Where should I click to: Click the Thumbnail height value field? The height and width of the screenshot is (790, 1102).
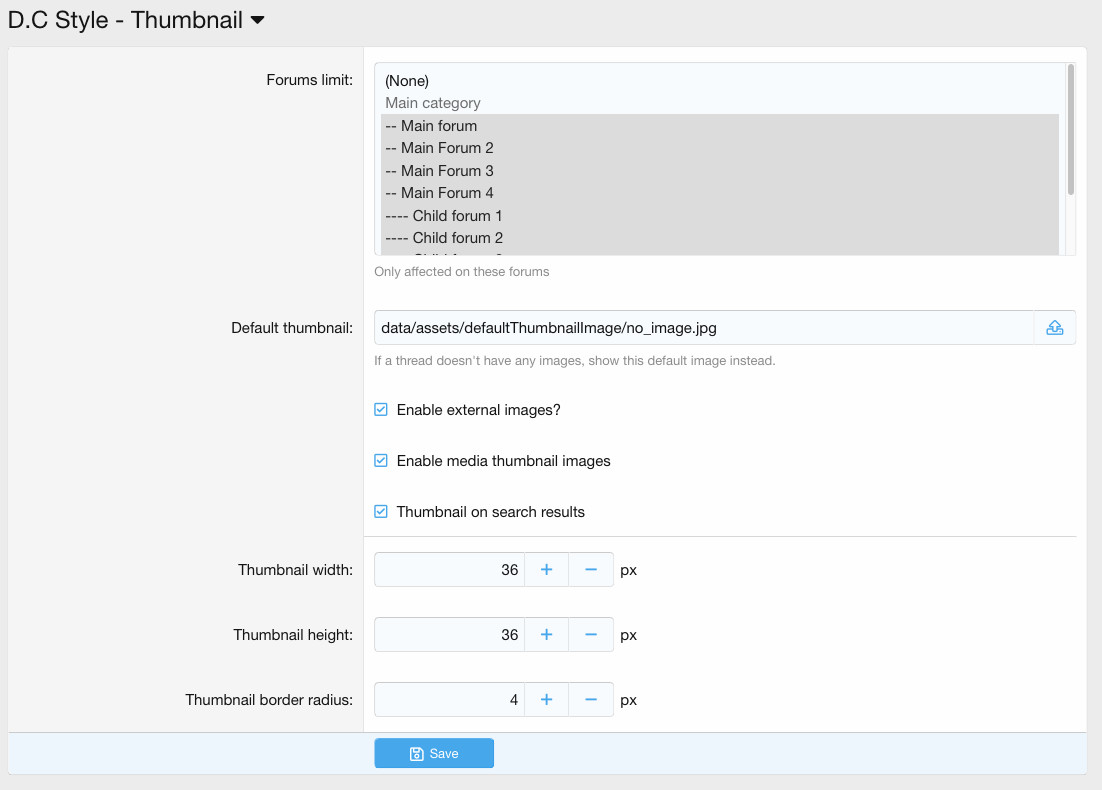point(449,635)
